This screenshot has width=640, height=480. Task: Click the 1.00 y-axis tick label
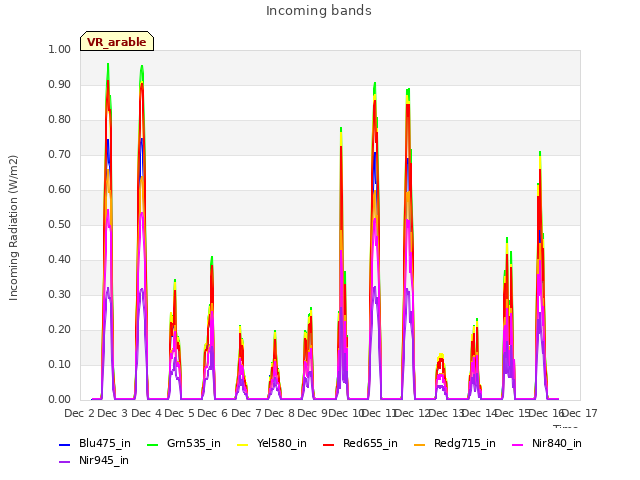point(60,49)
